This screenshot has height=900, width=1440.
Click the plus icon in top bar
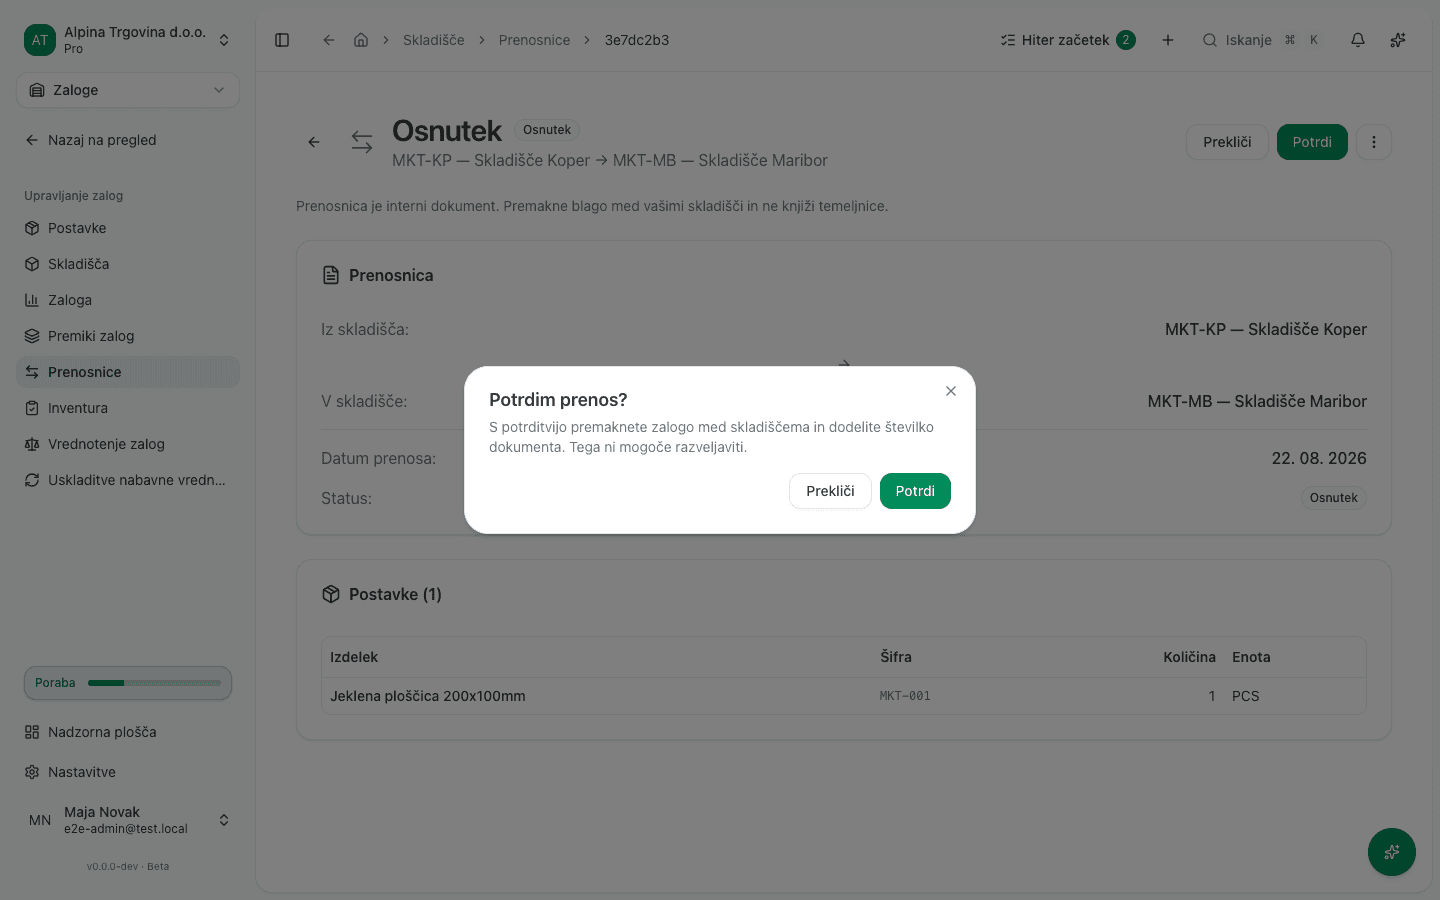tap(1168, 40)
